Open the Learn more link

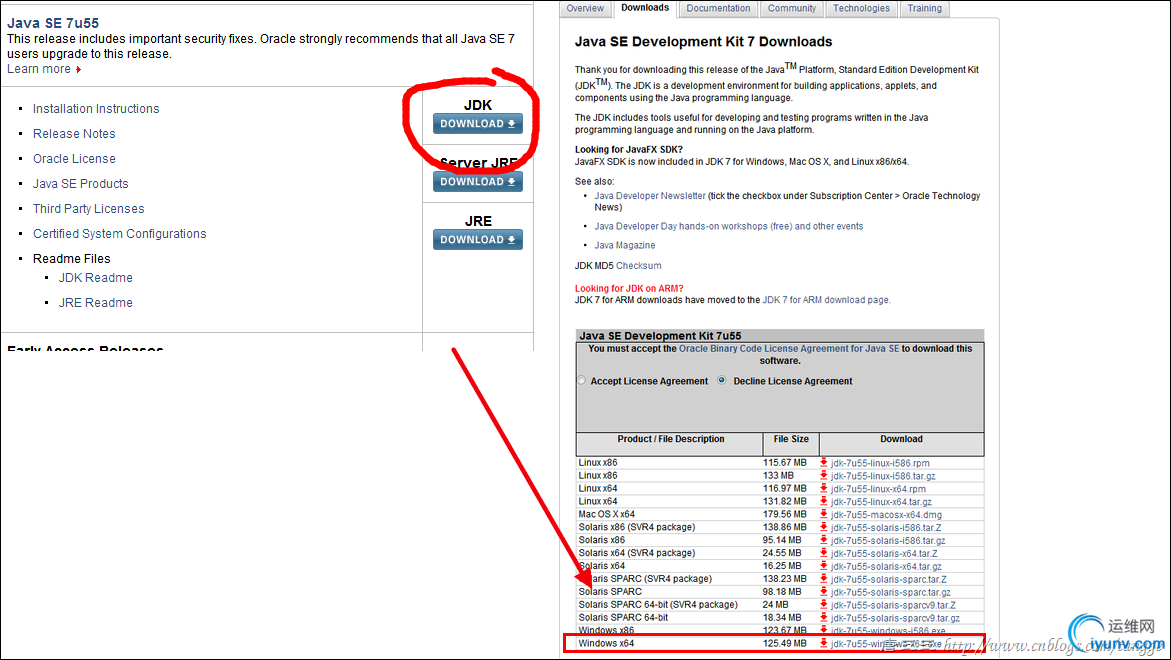coord(39,69)
